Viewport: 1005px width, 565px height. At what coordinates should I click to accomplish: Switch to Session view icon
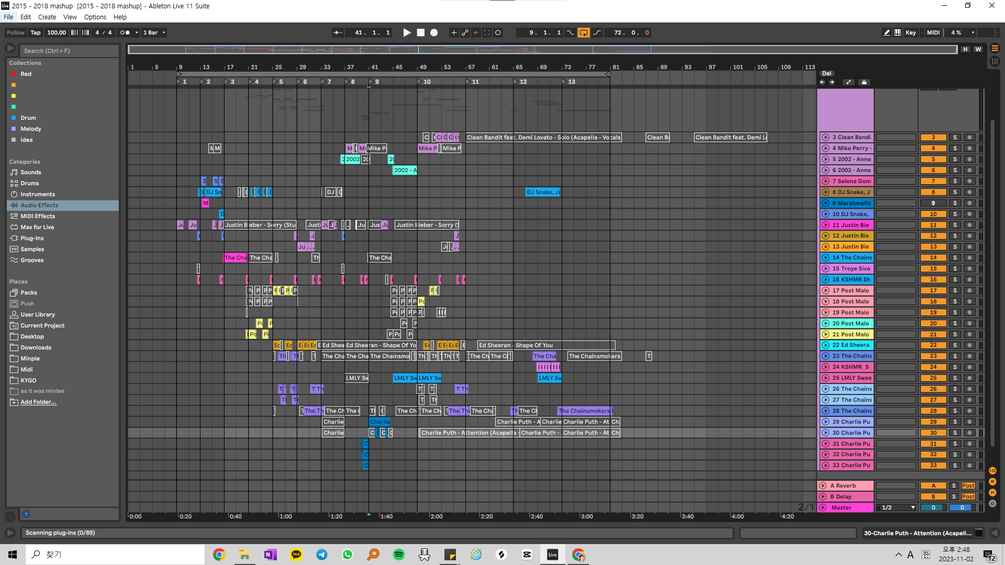(995, 61)
